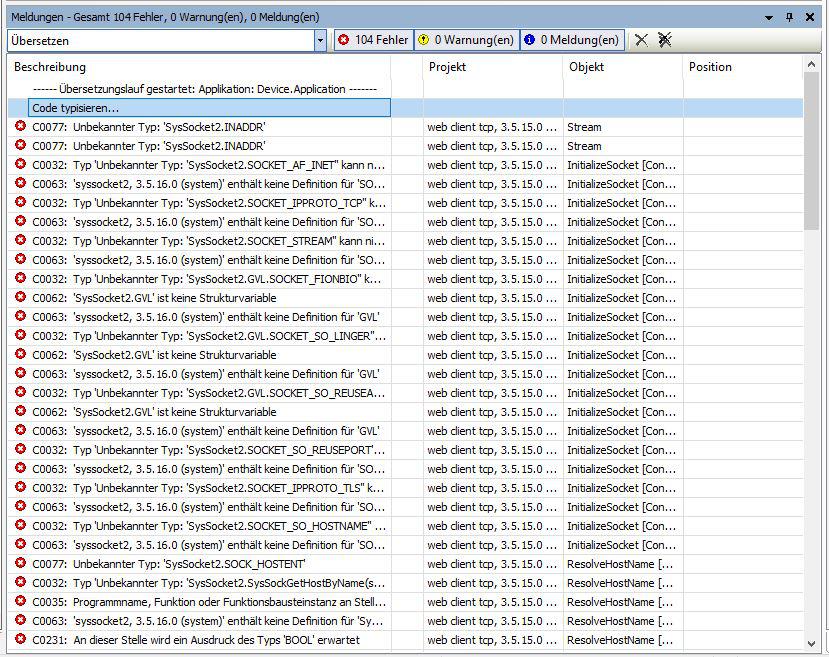829x657 pixels.
Task: Click the Position column header
Action: tap(742, 67)
